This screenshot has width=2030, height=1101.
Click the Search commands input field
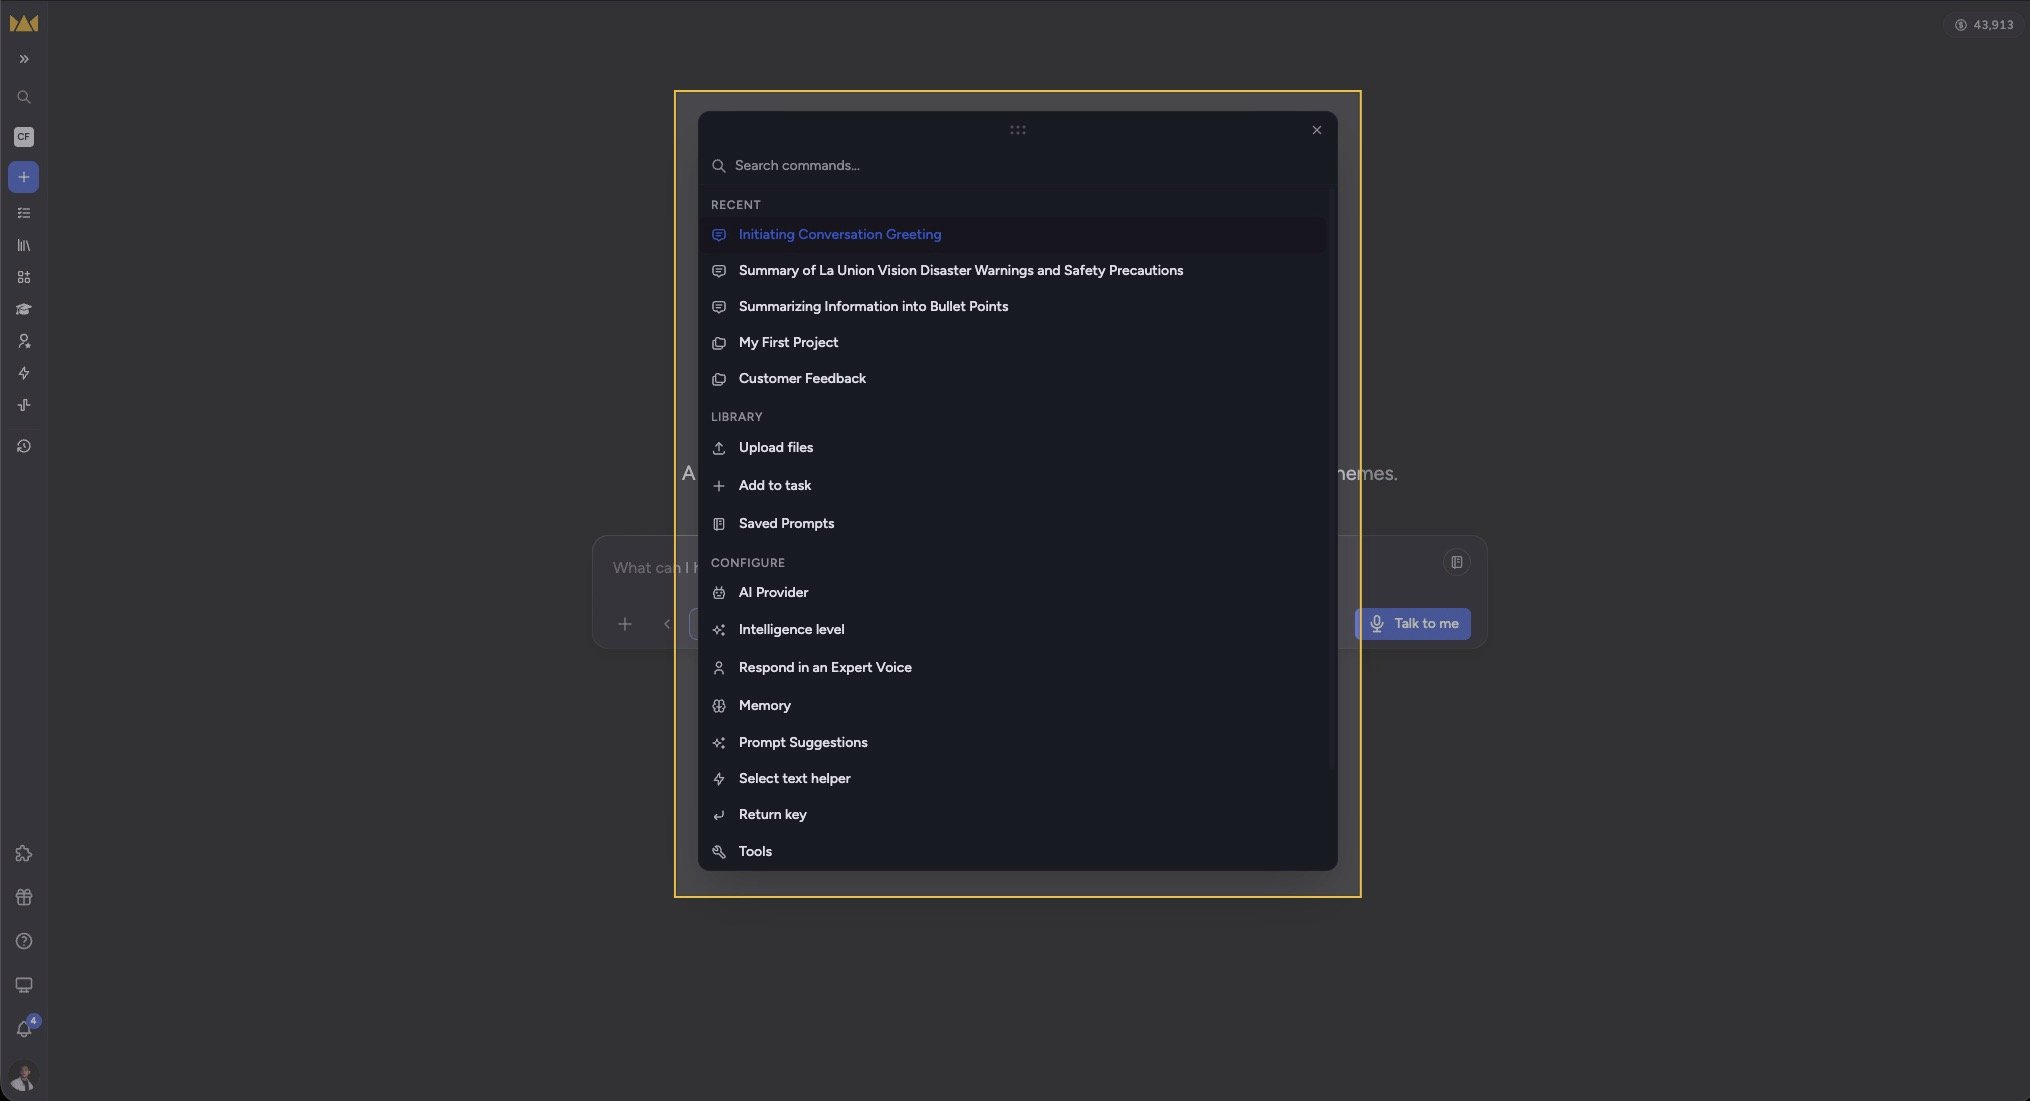pyautogui.click(x=1017, y=165)
